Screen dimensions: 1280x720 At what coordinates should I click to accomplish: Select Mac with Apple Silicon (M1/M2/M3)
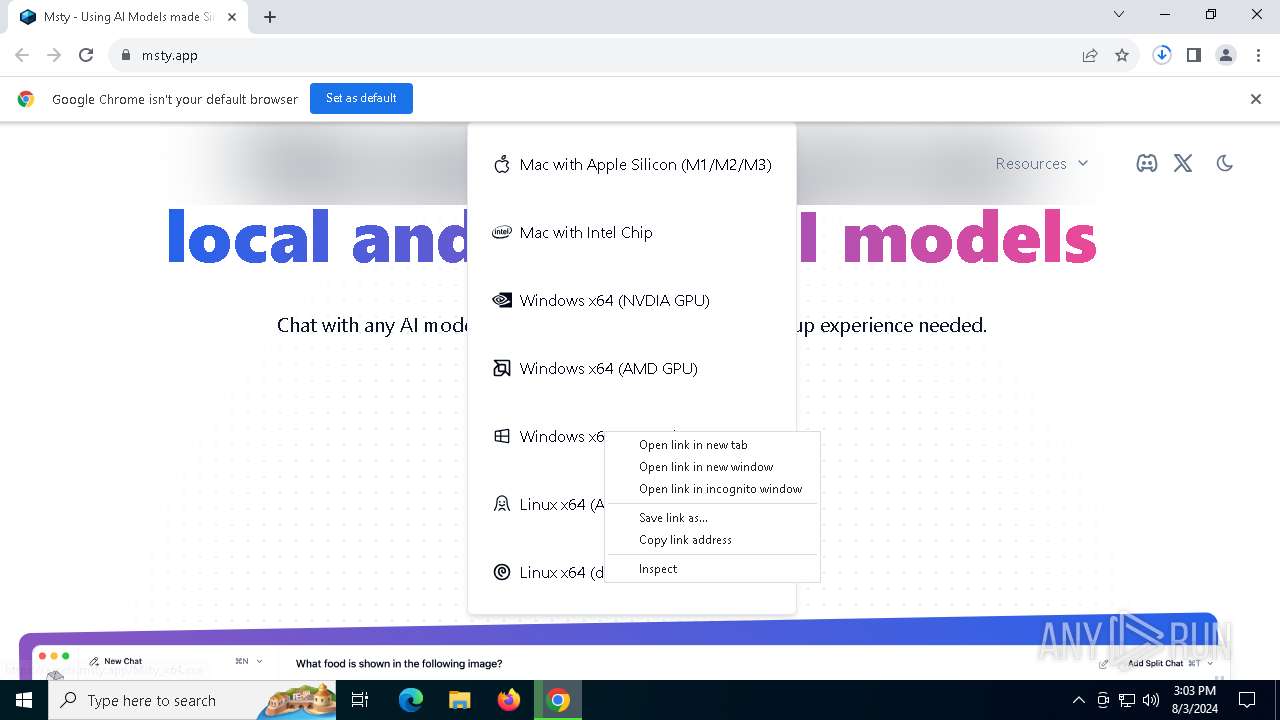click(632, 164)
